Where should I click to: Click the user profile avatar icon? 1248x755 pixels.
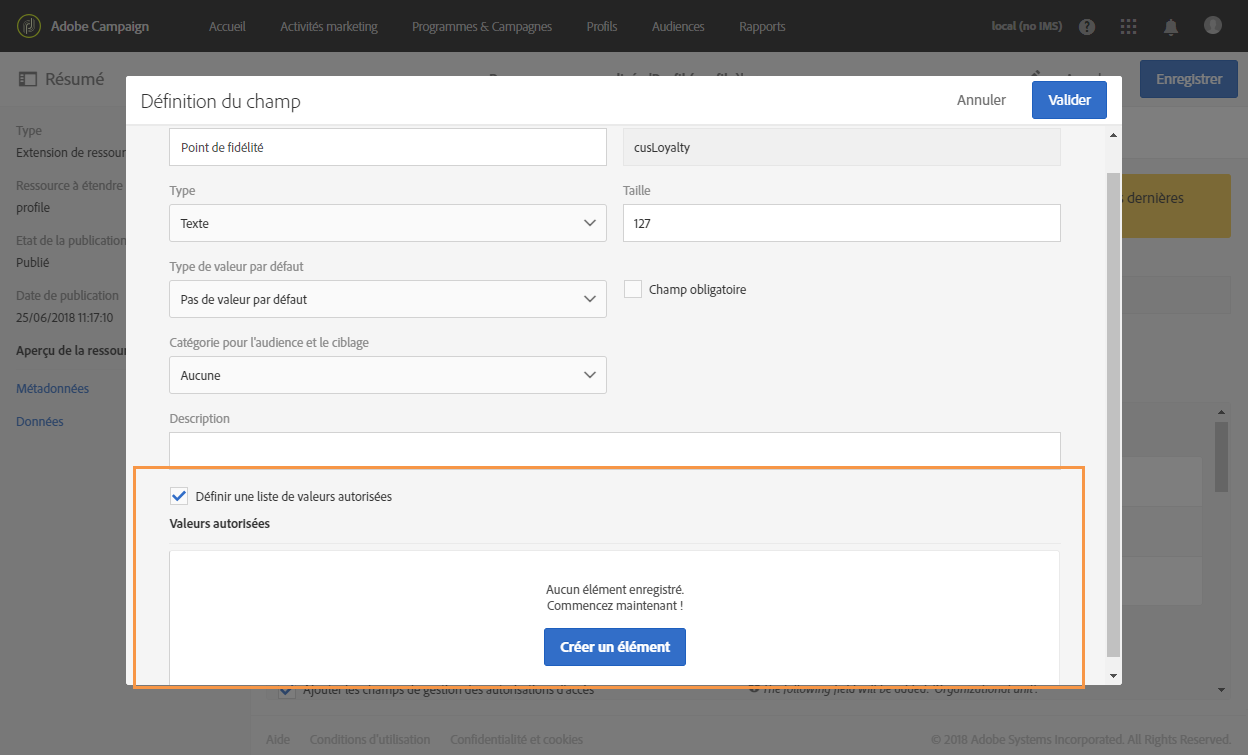click(1213, 26)
